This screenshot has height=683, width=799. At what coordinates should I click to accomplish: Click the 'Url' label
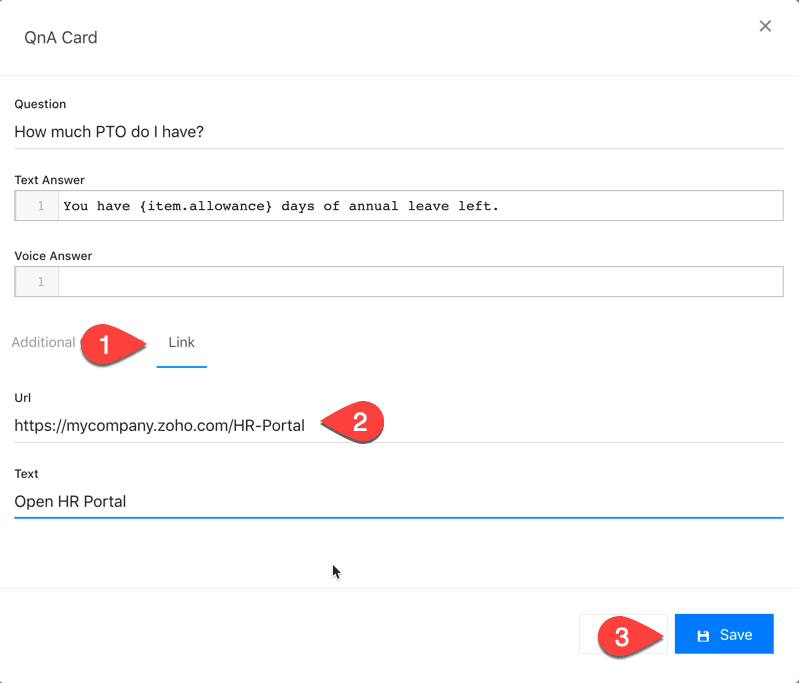tap(22, 398)
